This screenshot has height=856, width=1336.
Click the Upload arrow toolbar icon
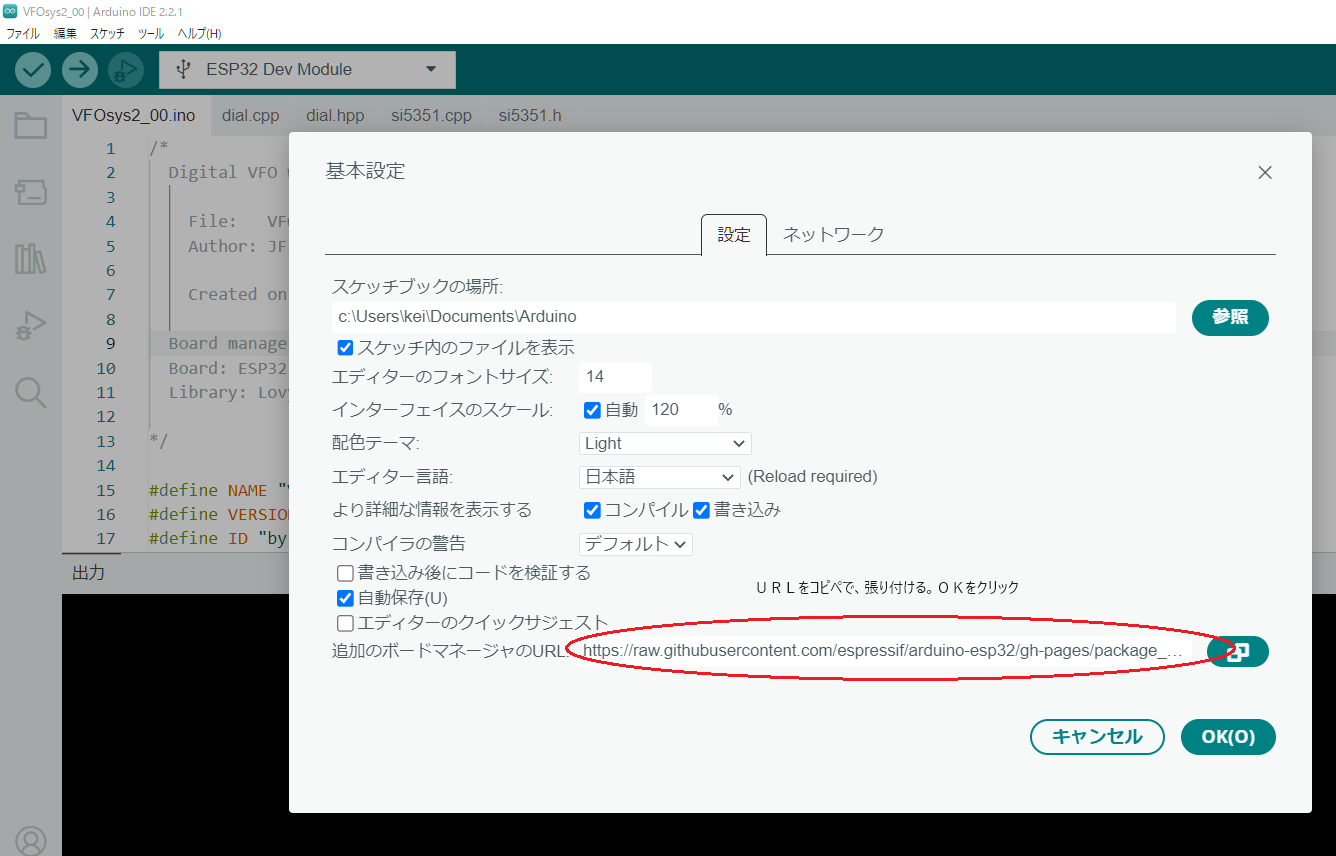[x=80, y=70]
